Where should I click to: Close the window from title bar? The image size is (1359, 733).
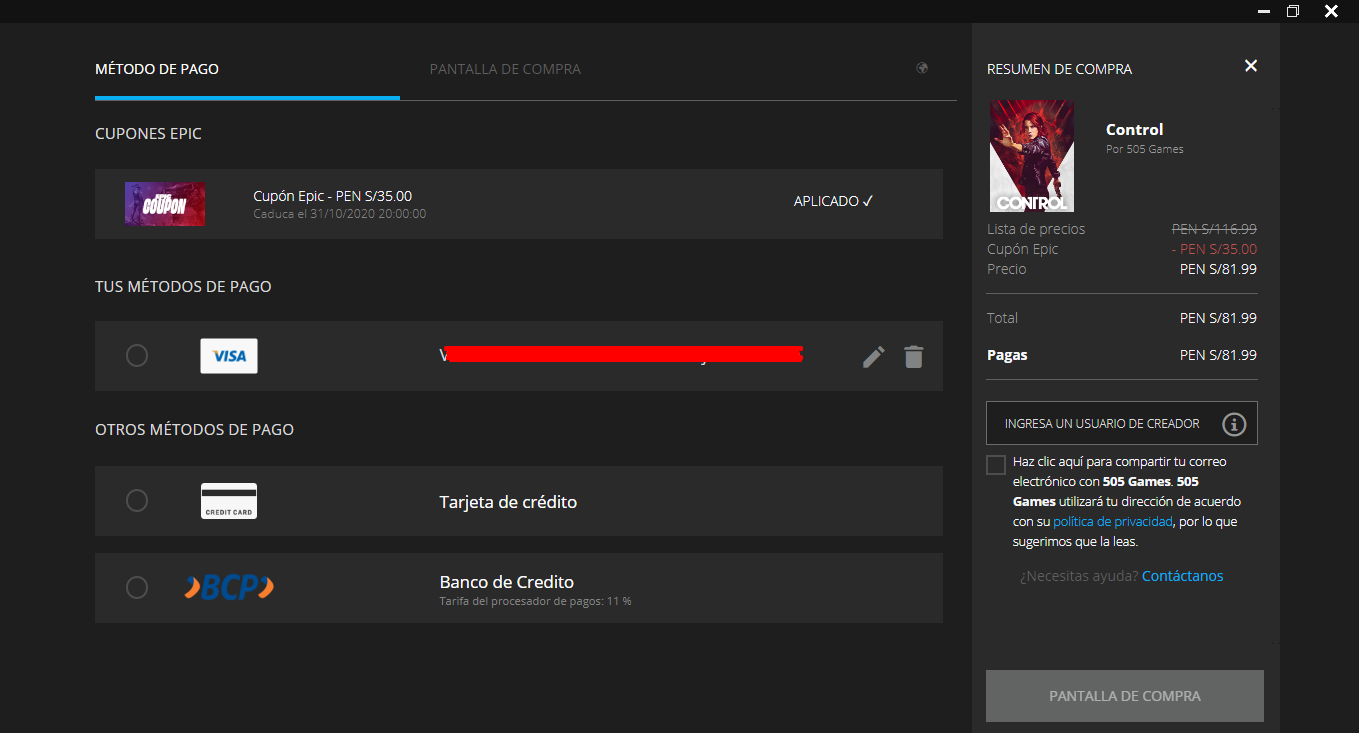point(1331,11)
